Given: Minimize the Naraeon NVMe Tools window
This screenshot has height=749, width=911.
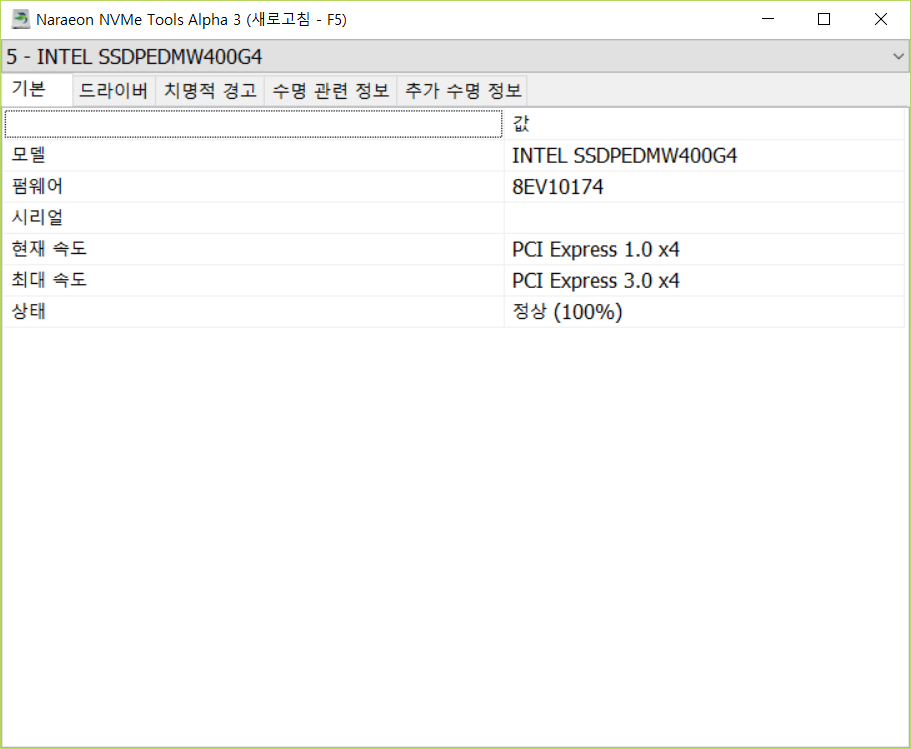Looking at the screenshot, I should point(768,19).
